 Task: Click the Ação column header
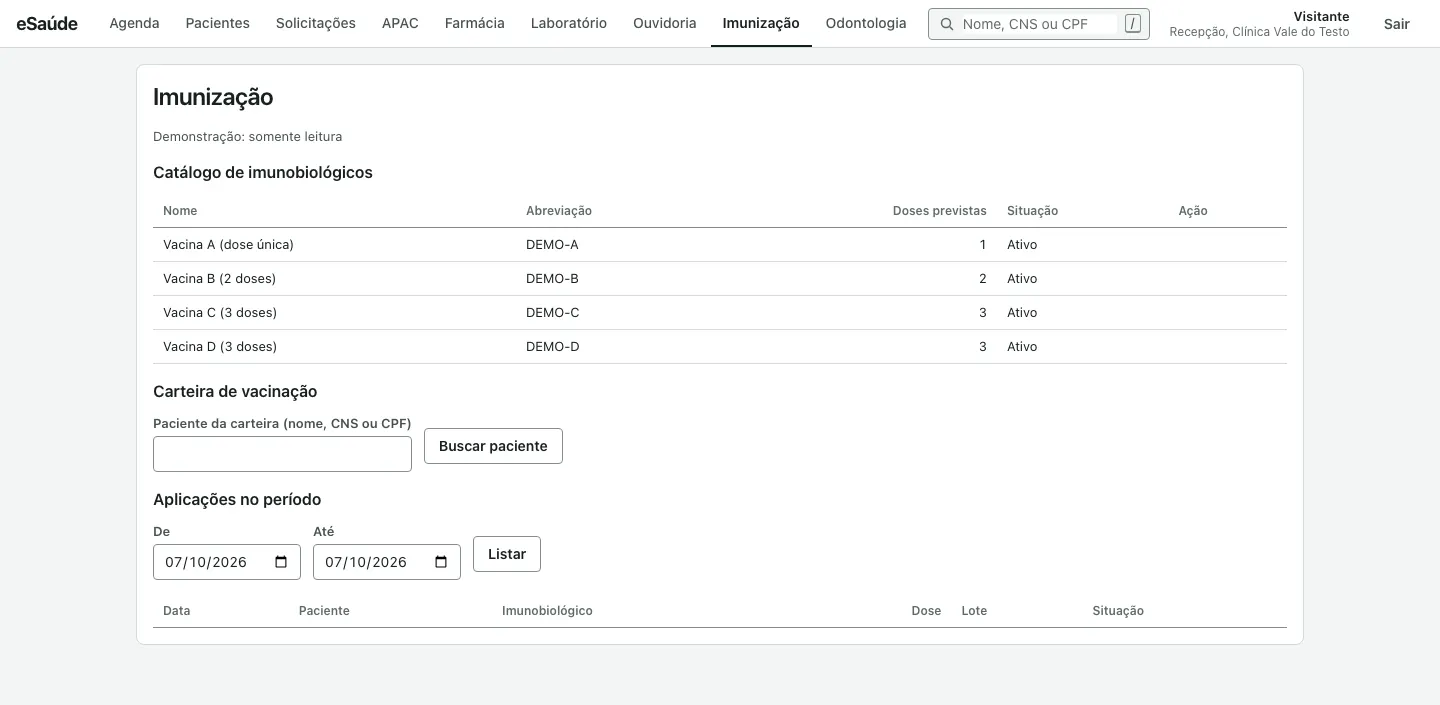pyautogui.click(x=1193, y=211)
